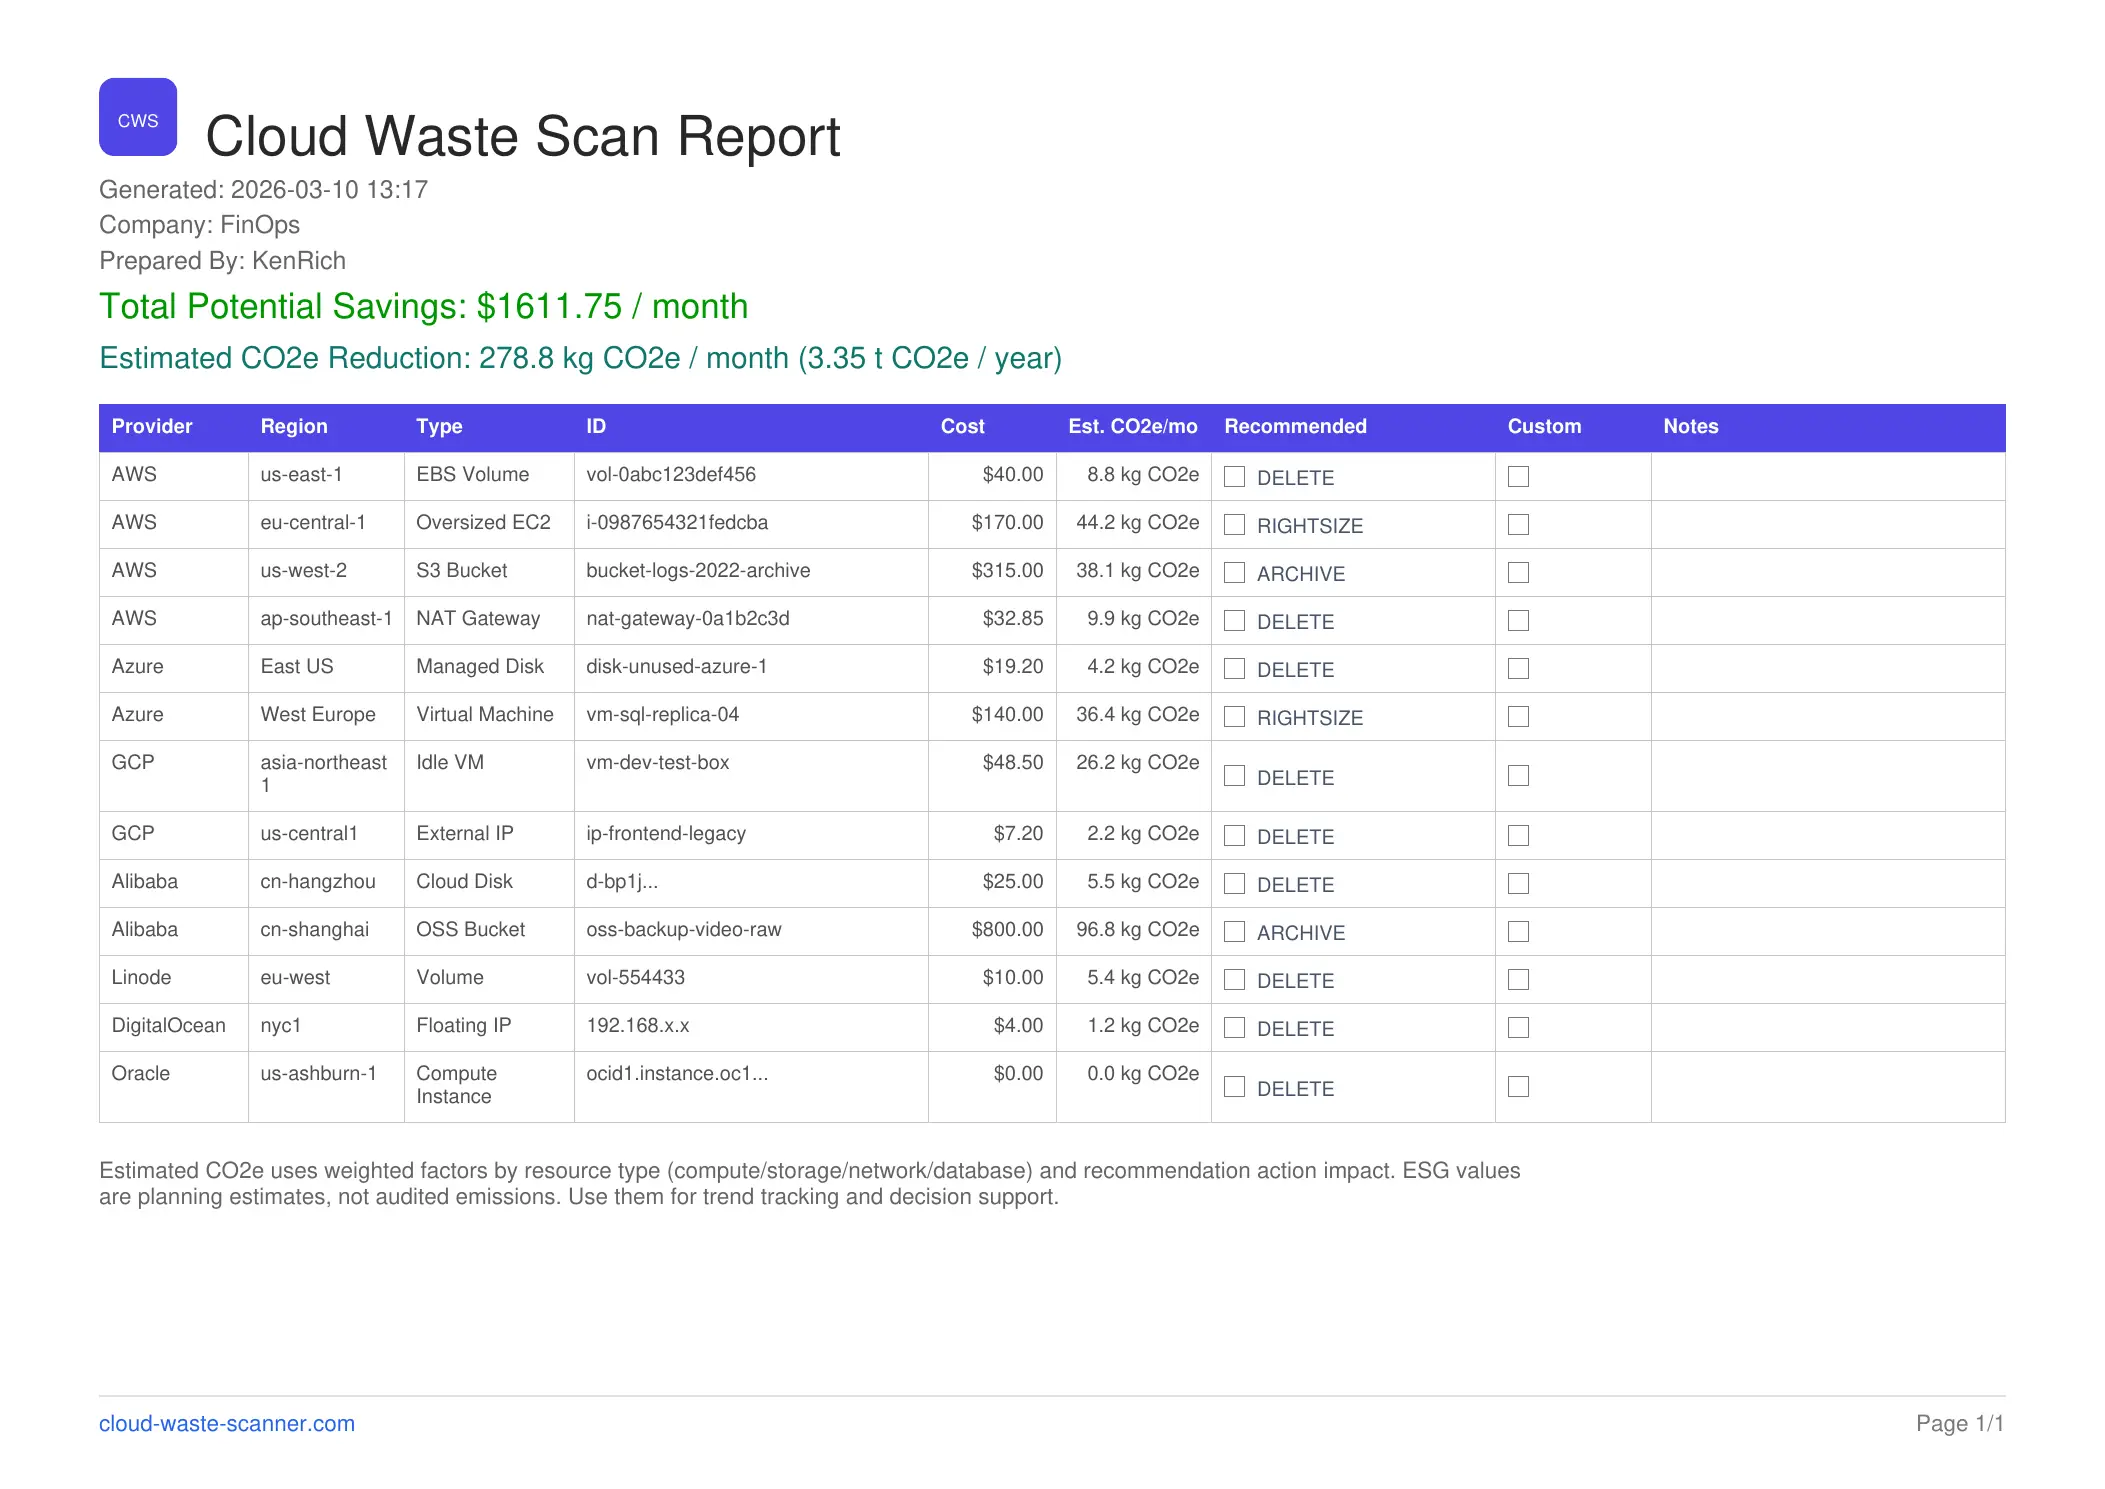Viewport: 2105px width, 1489px height.
Task: Check DELETE for disk-unused-azure-1
Action: [1235, 668]
